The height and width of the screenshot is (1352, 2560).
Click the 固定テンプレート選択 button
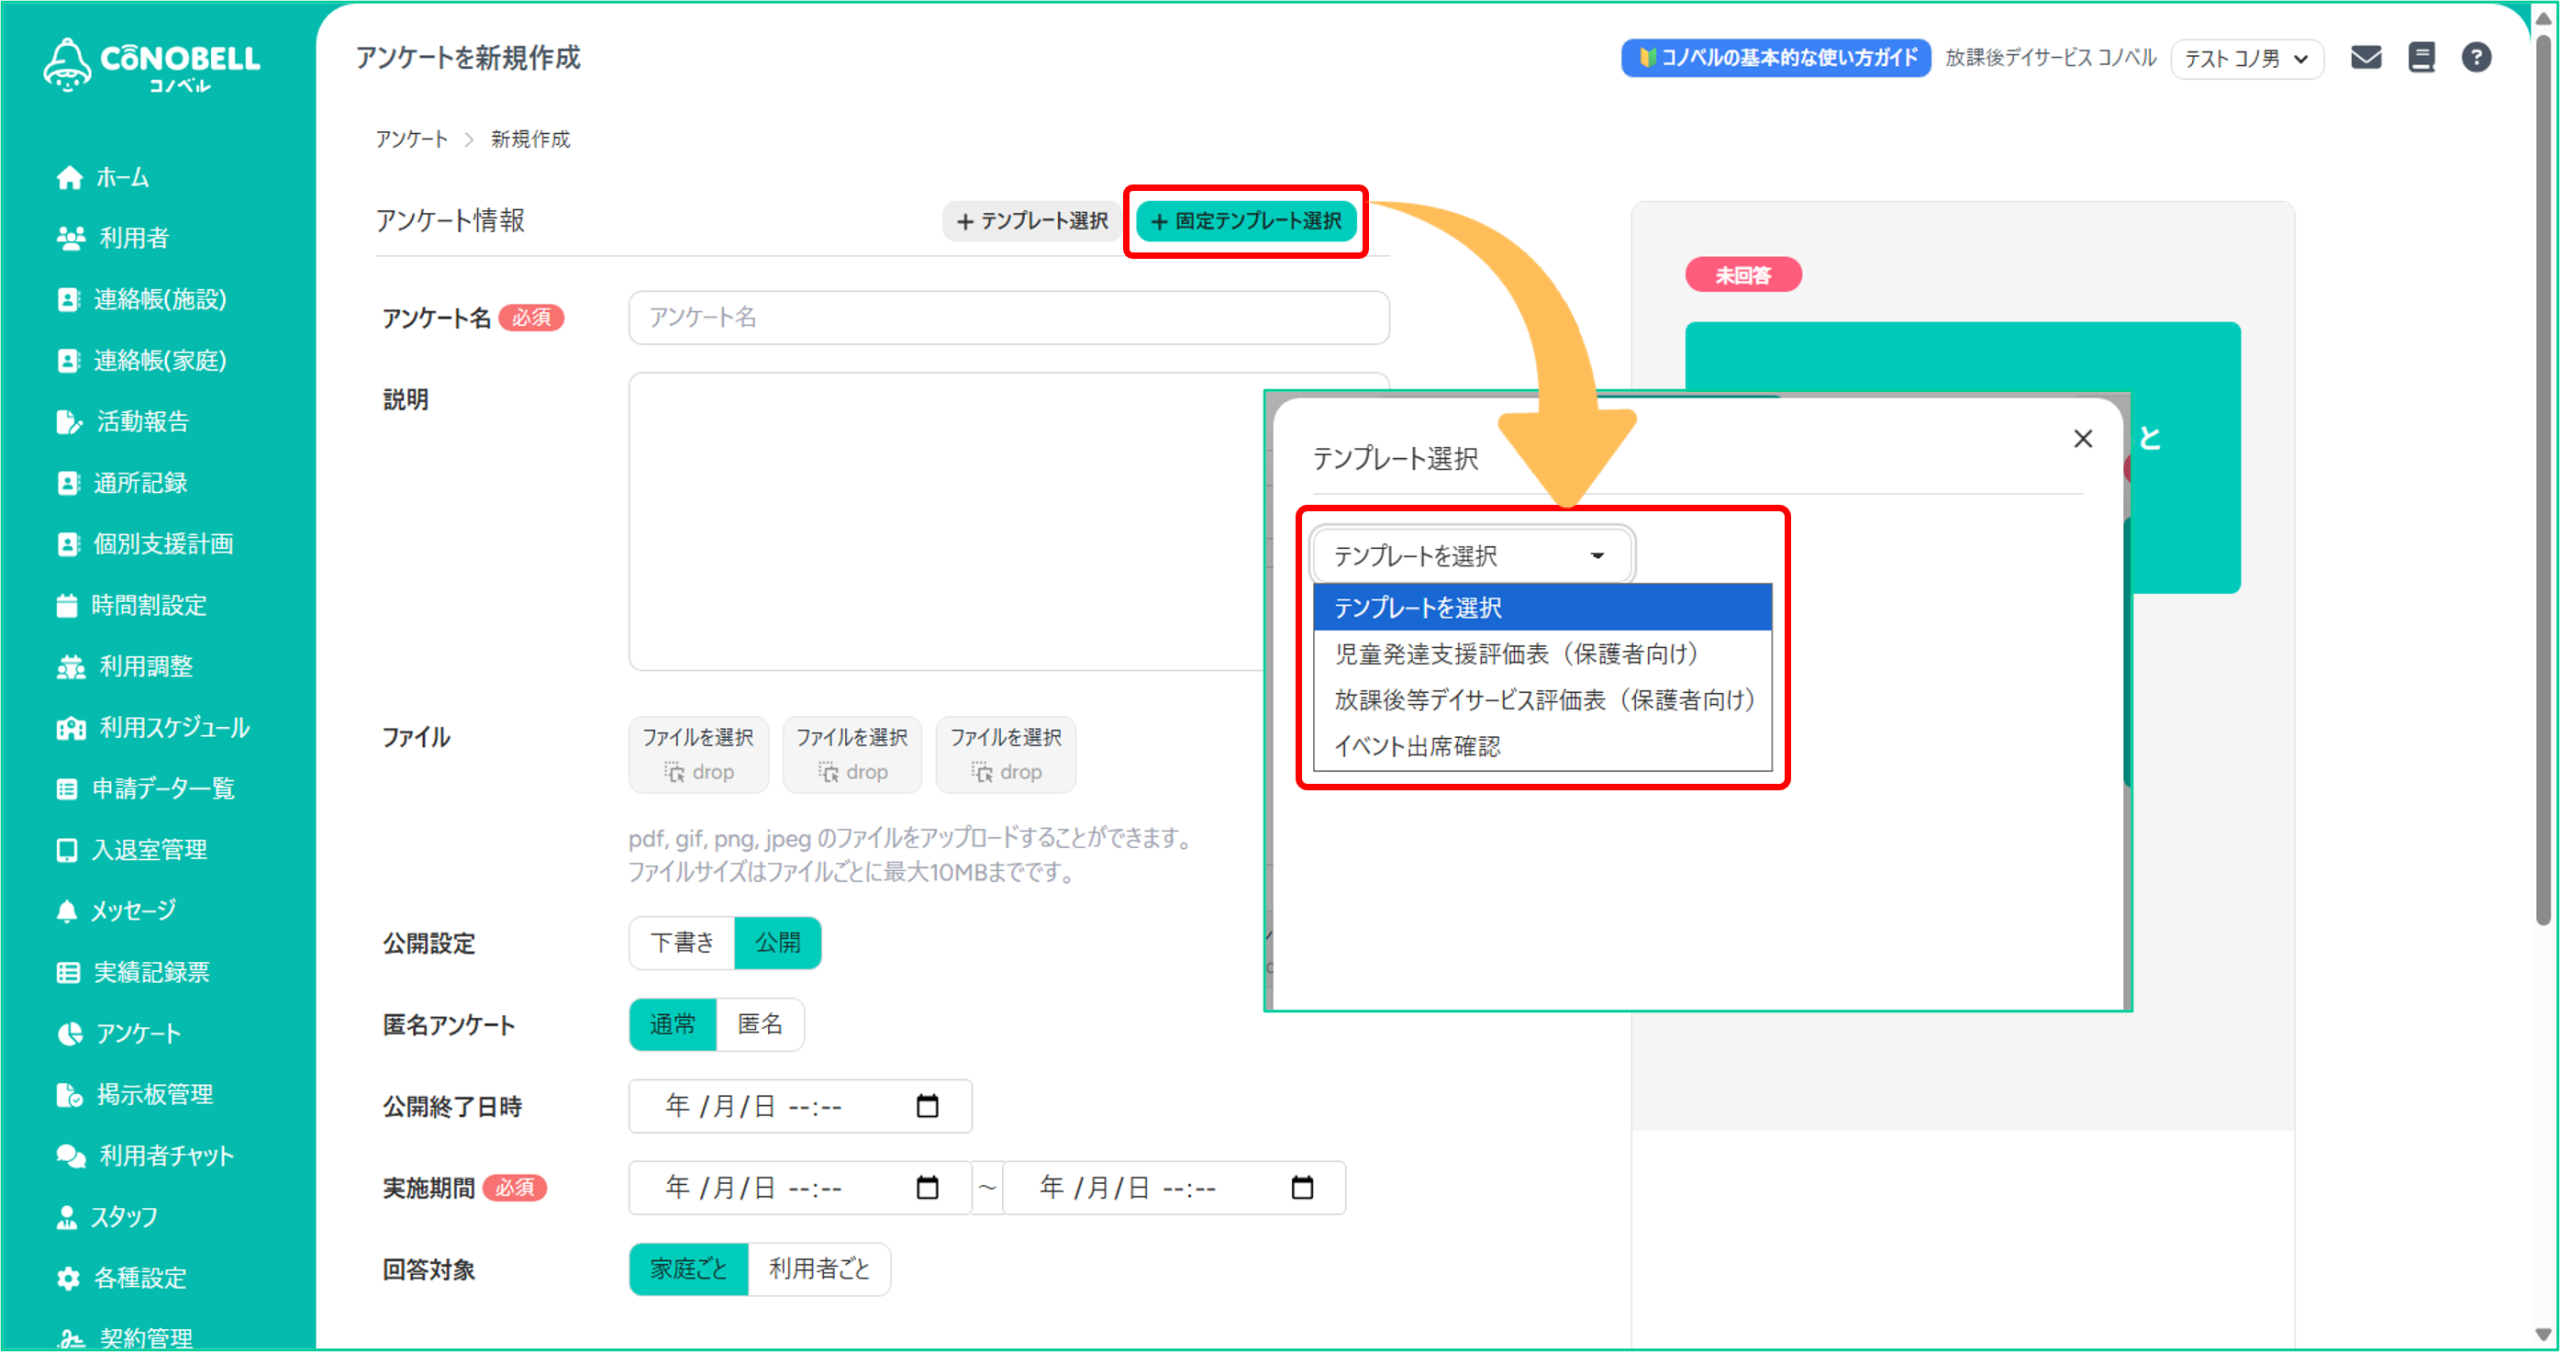pos(1246,221)
